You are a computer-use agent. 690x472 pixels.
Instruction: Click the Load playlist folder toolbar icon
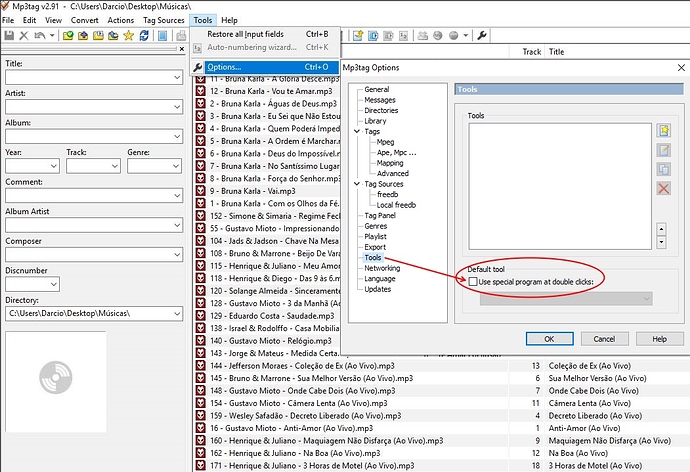click(98, 36)
